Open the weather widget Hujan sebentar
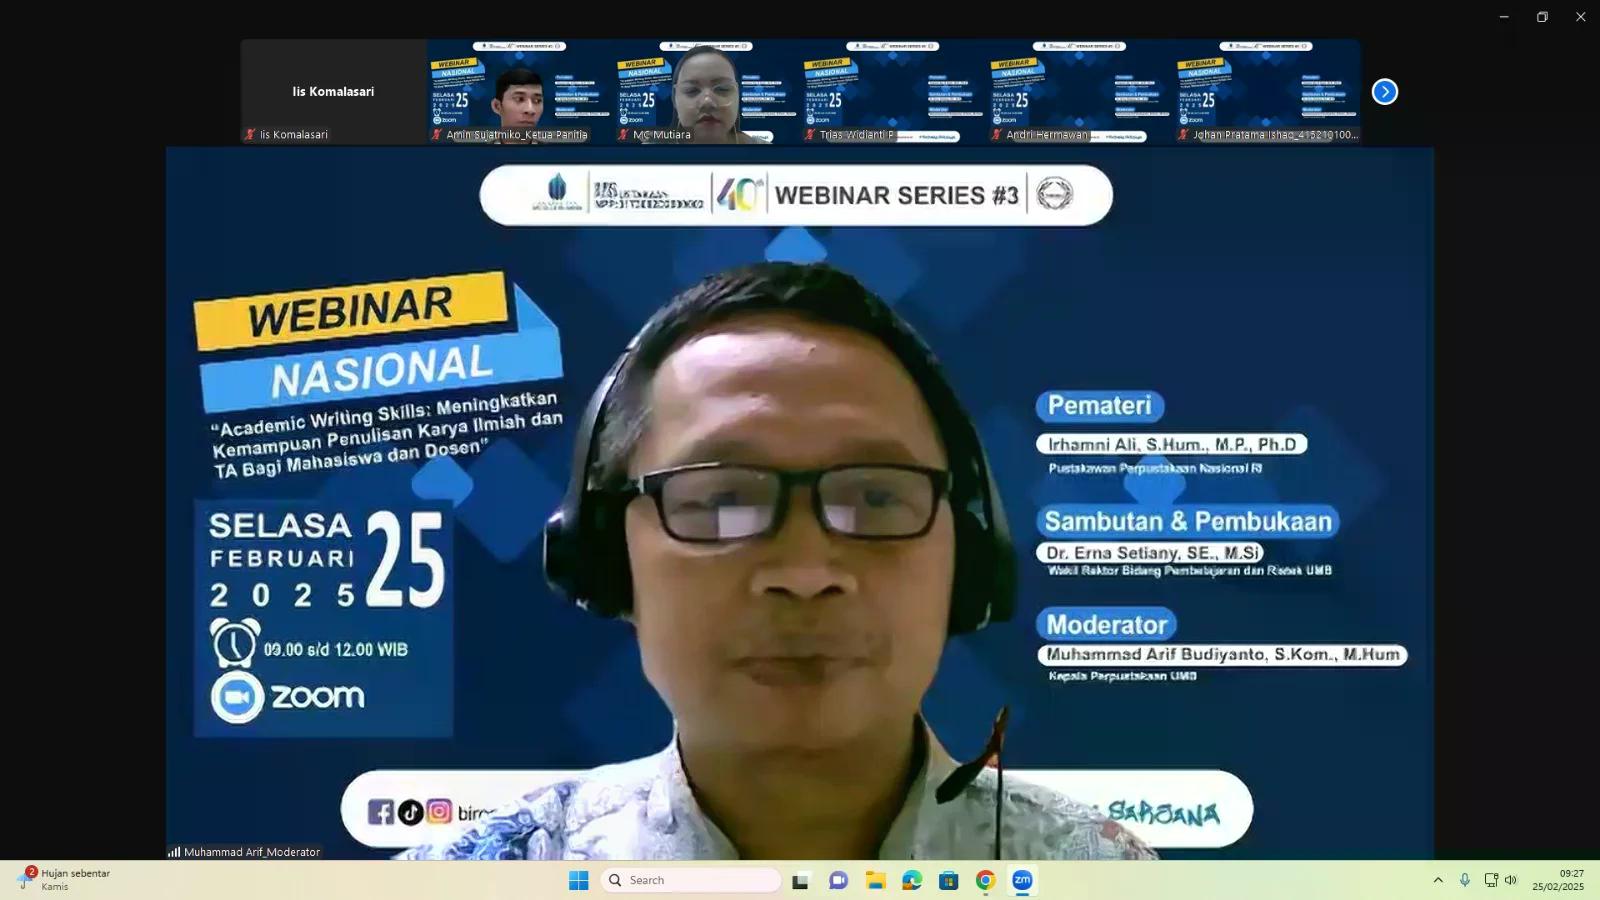Image resolution: width=1600 pixels, height=900 pixels. click(65, 879)
